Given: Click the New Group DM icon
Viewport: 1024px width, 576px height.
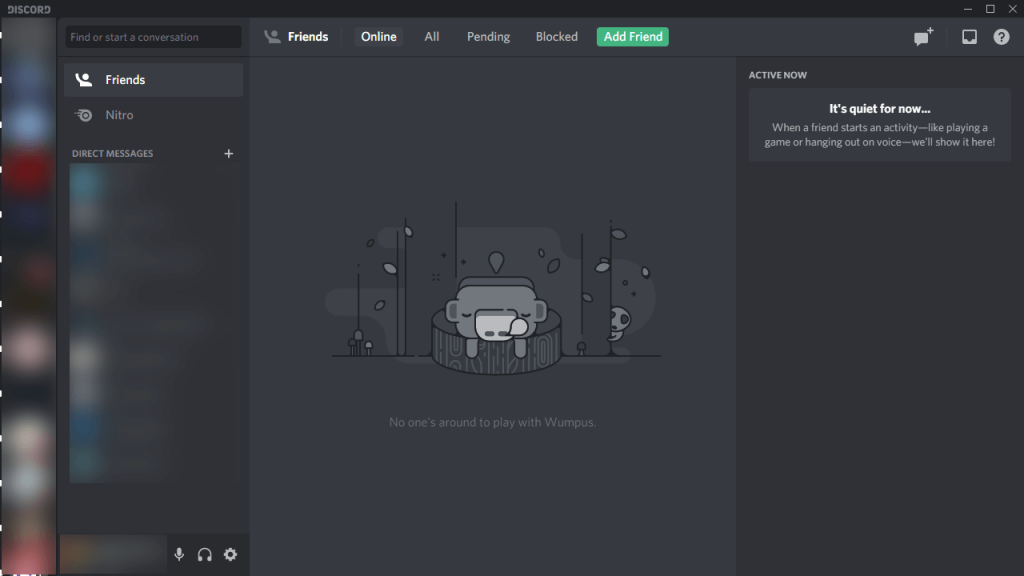Looking at the screenshot, I should (923, 37).
